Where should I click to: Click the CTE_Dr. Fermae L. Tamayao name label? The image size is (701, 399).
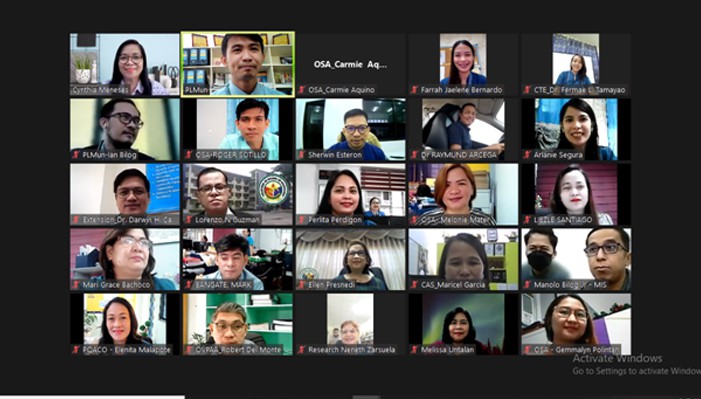579,90
